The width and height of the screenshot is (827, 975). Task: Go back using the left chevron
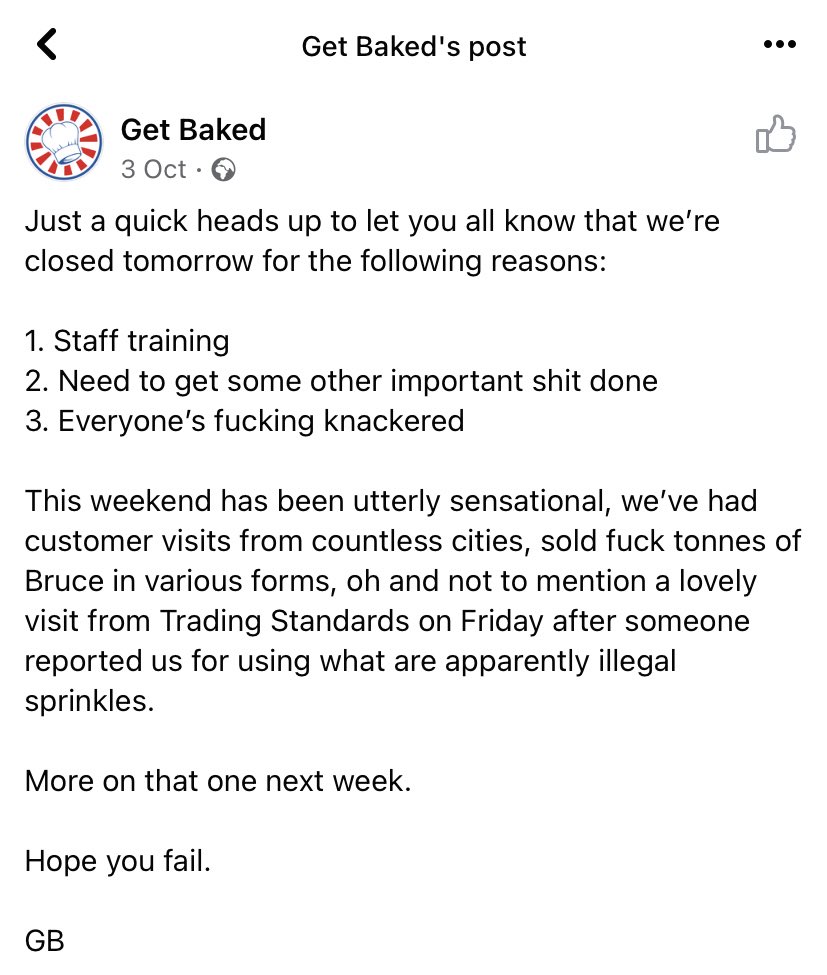pos(47,44)
